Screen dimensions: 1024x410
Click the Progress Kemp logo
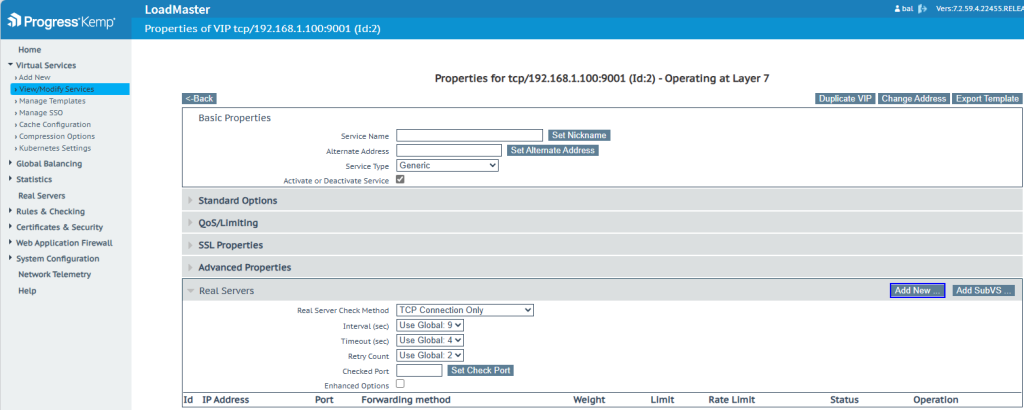(x=62, y=22)
